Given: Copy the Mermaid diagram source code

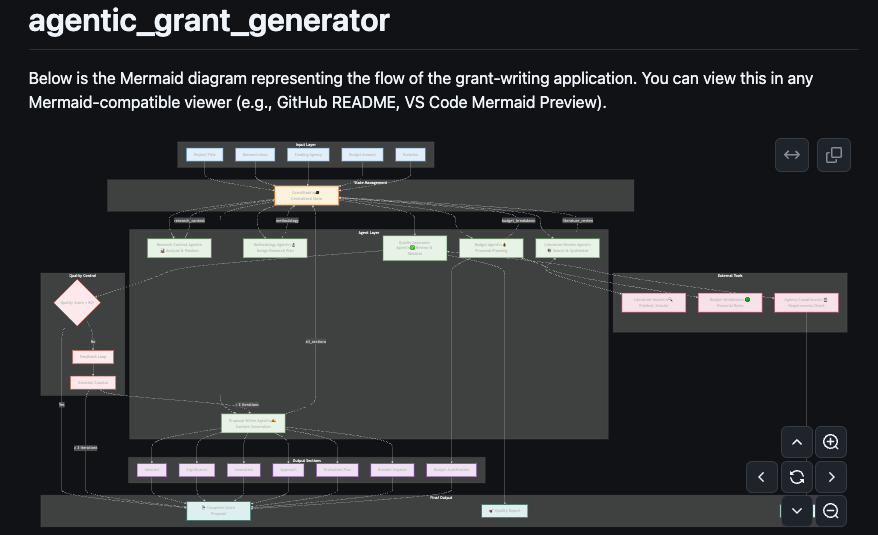Looking at the screenshot, I should (x=834, y=155).
